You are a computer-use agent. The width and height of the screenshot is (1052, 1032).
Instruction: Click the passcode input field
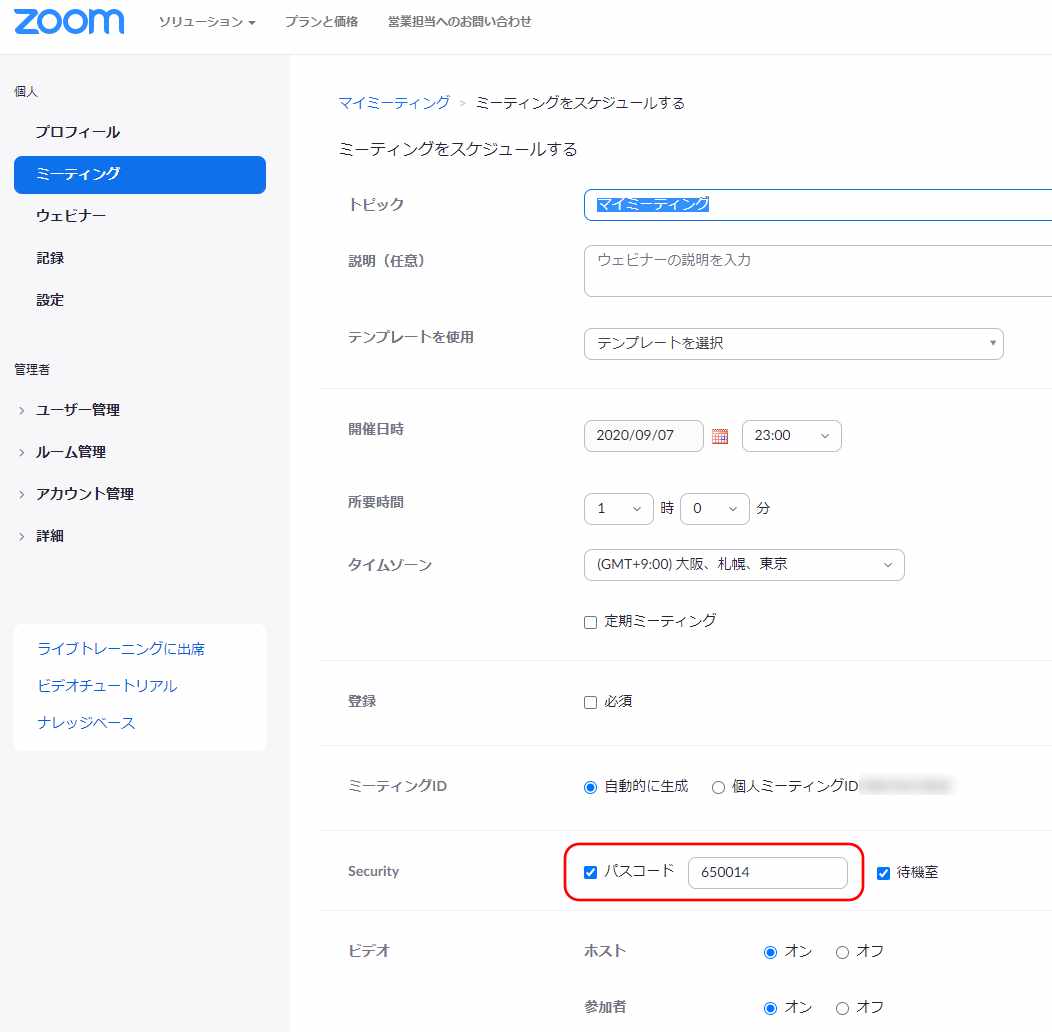point(767,873)
